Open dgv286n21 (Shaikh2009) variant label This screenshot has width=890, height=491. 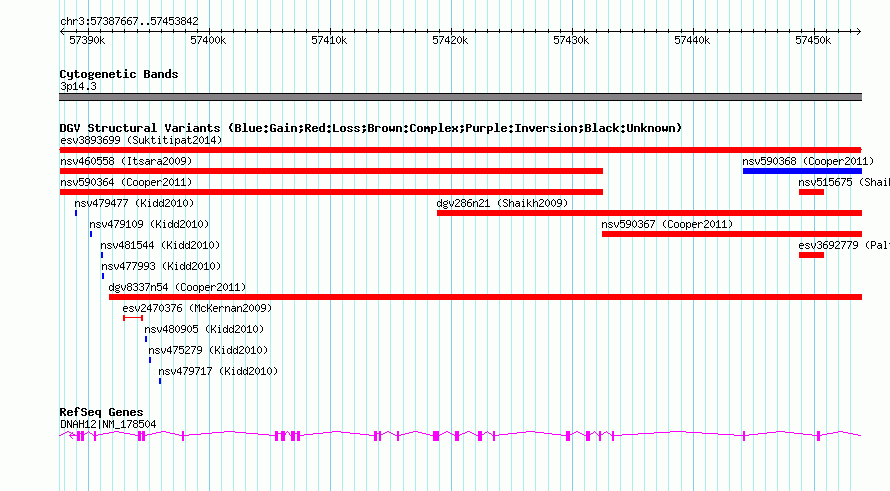502,203
